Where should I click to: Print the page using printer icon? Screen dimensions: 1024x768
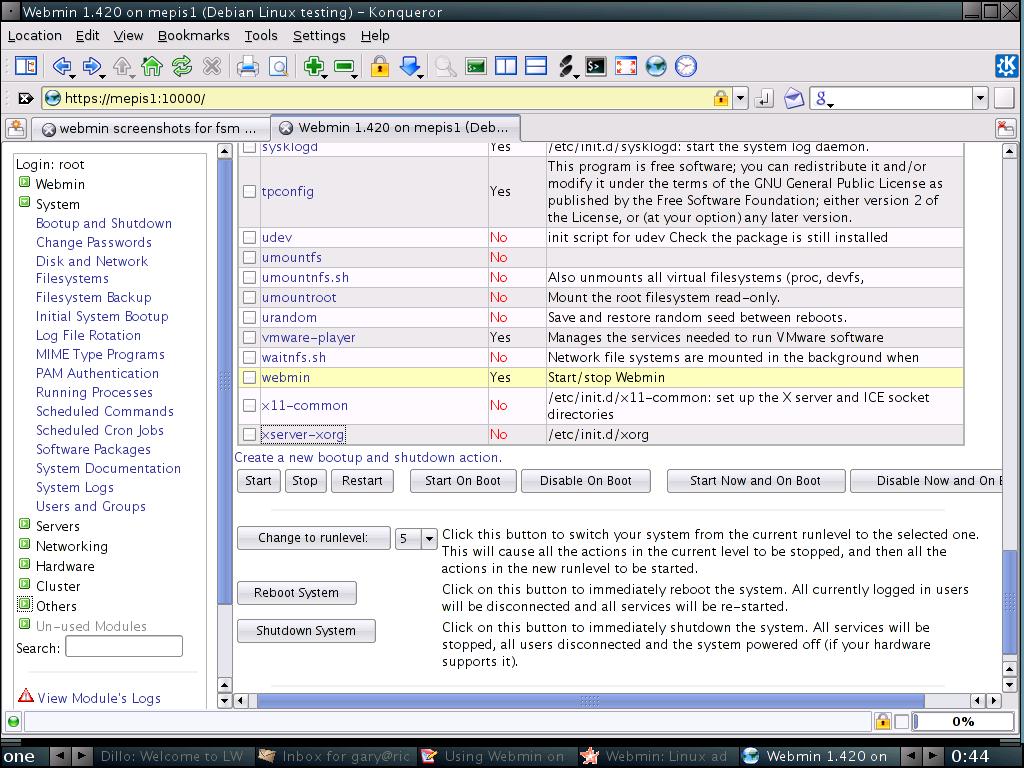click(248, 66)
